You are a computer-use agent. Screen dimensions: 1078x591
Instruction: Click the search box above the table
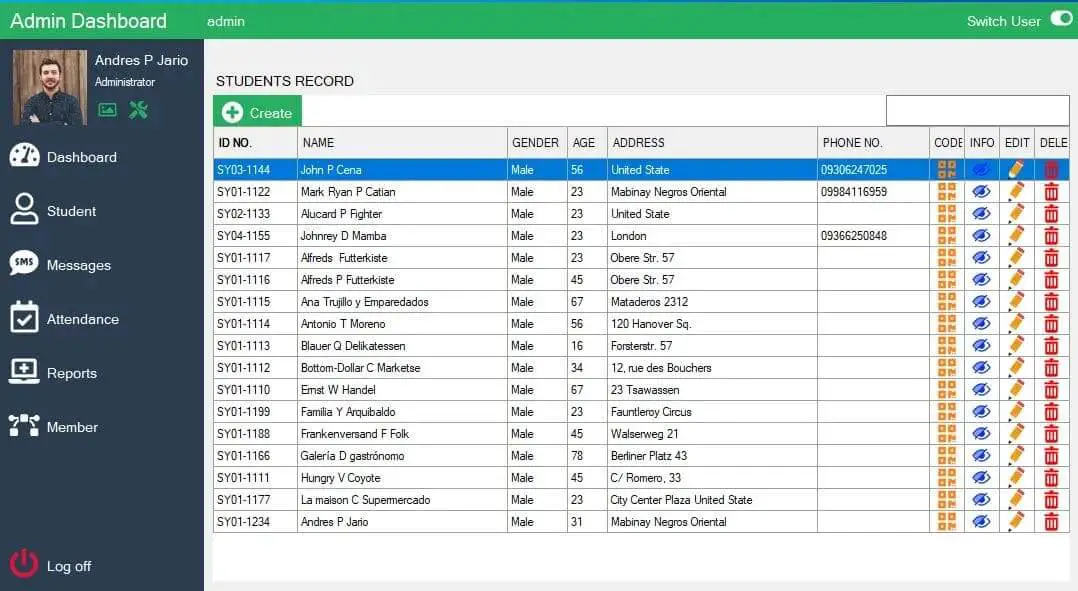(977, 111)
